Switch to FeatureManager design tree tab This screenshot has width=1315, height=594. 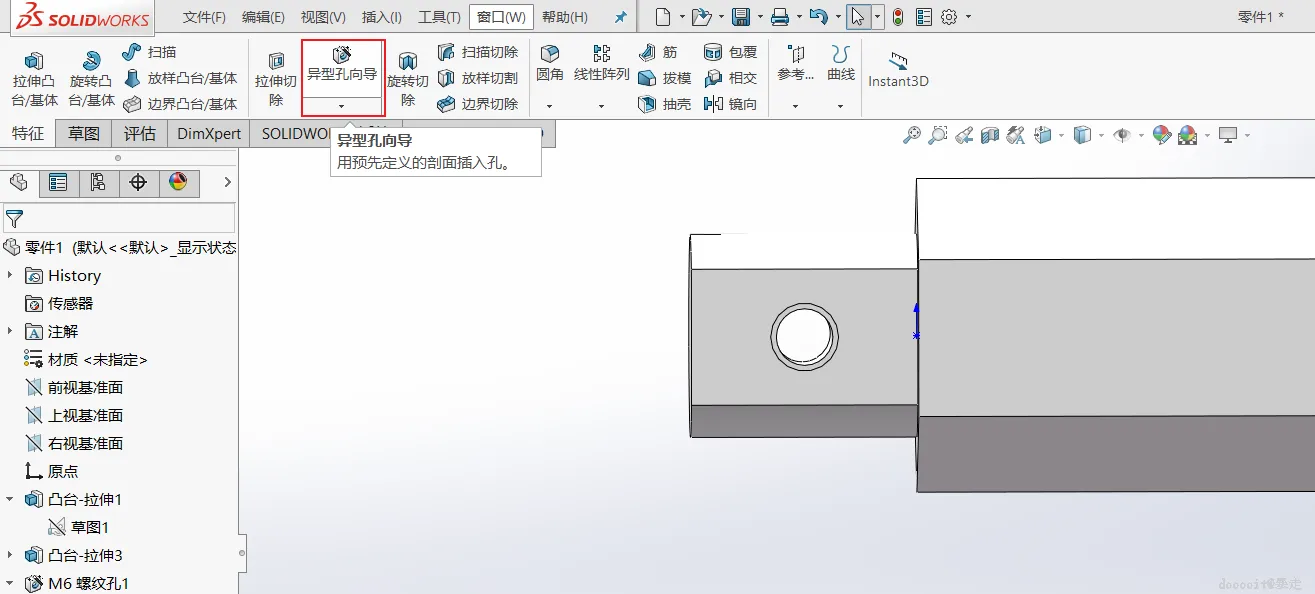[19, 183]
